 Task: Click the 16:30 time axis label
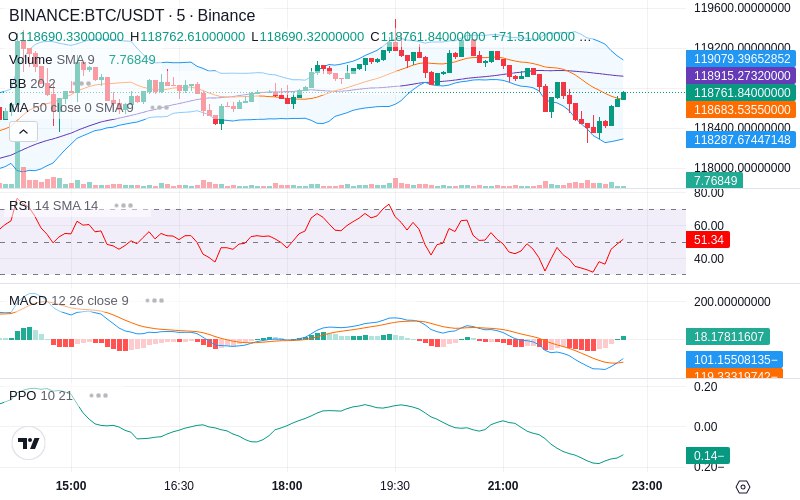pos(179,486)
